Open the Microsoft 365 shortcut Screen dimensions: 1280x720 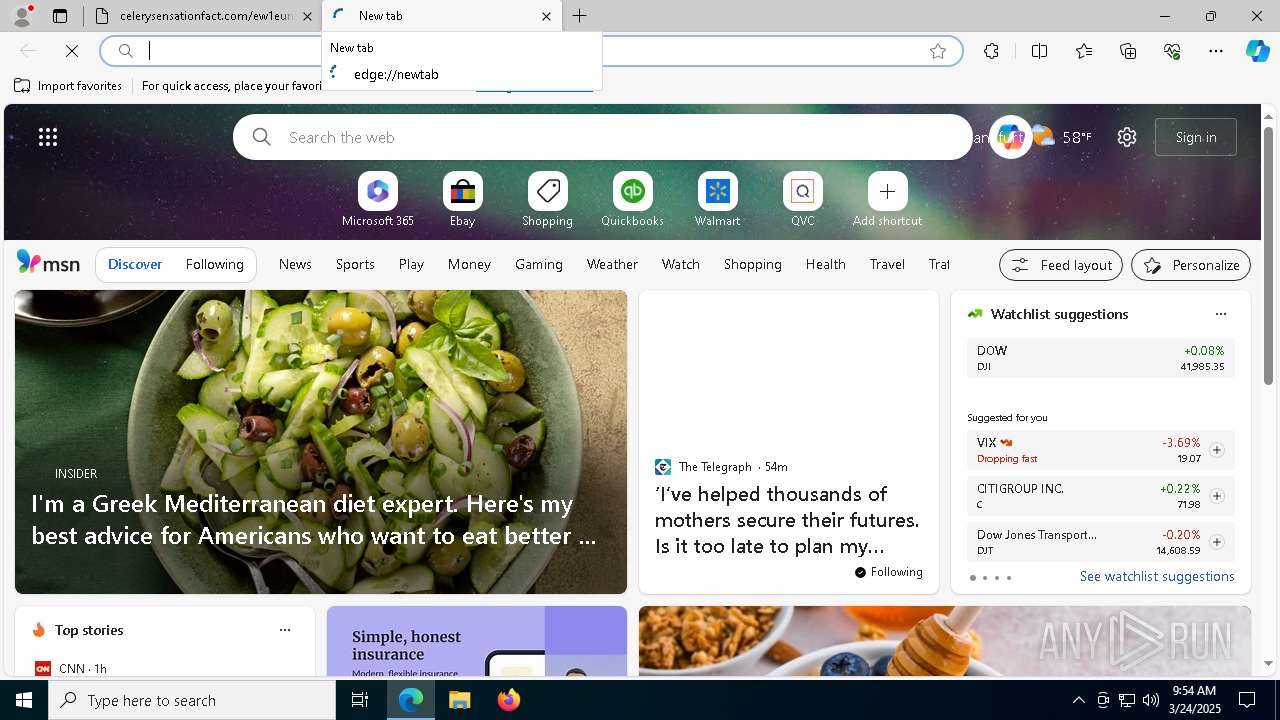click(378, 199)
